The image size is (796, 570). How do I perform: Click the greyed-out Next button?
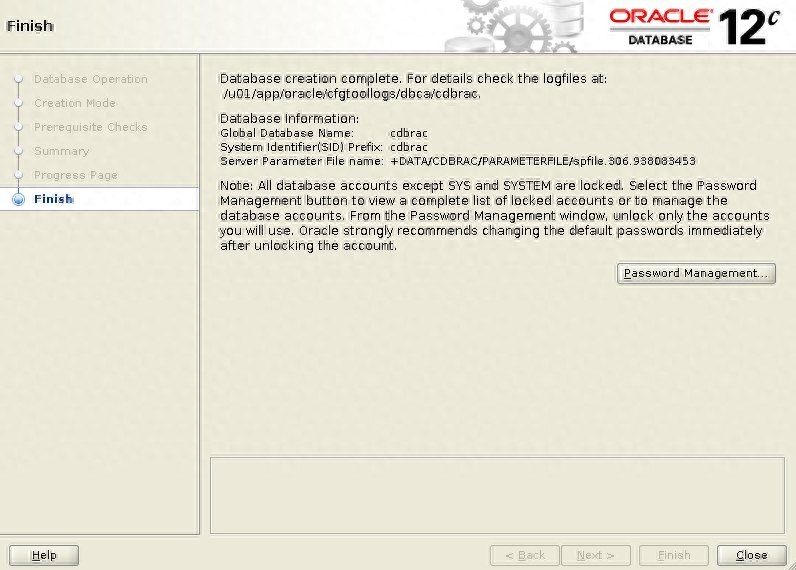coord(596,555)
